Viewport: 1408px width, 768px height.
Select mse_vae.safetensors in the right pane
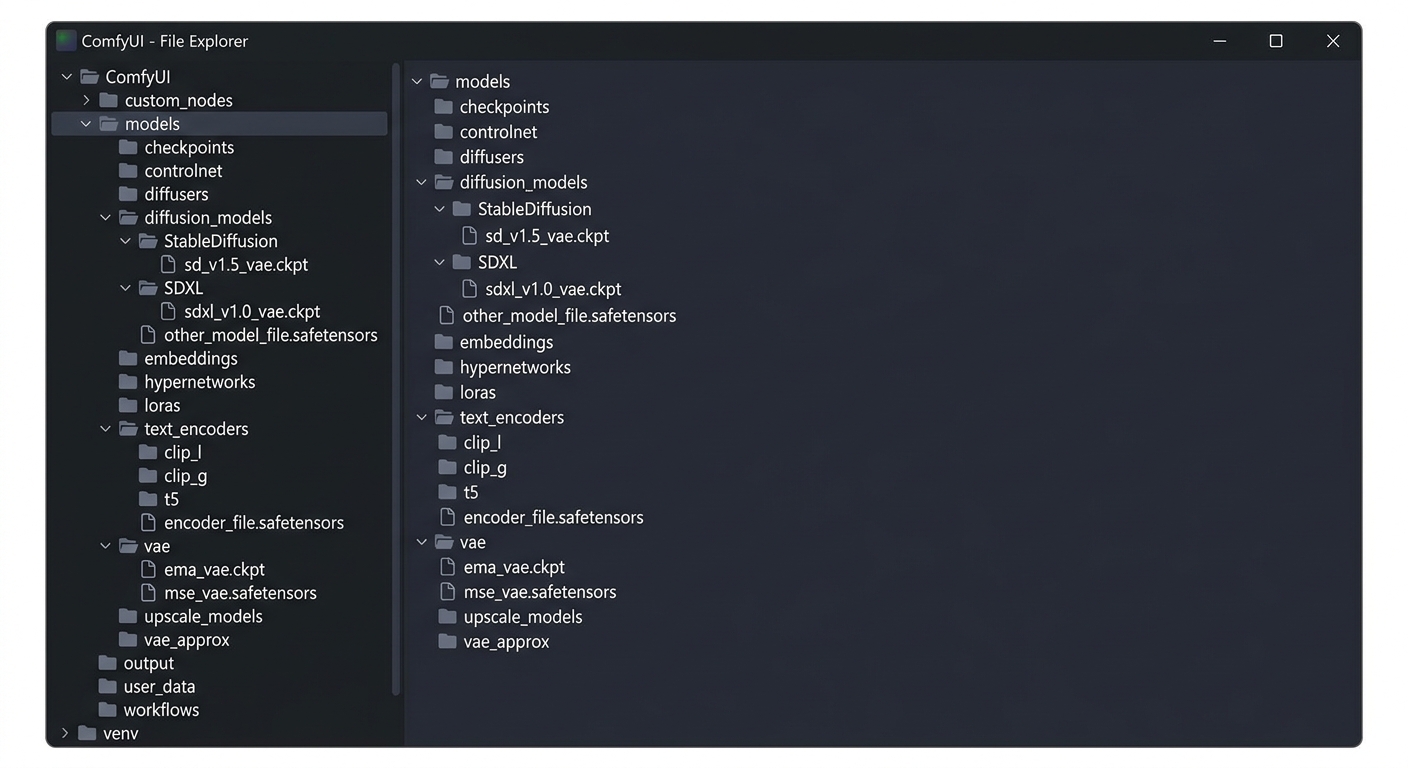tap(540, 592)
